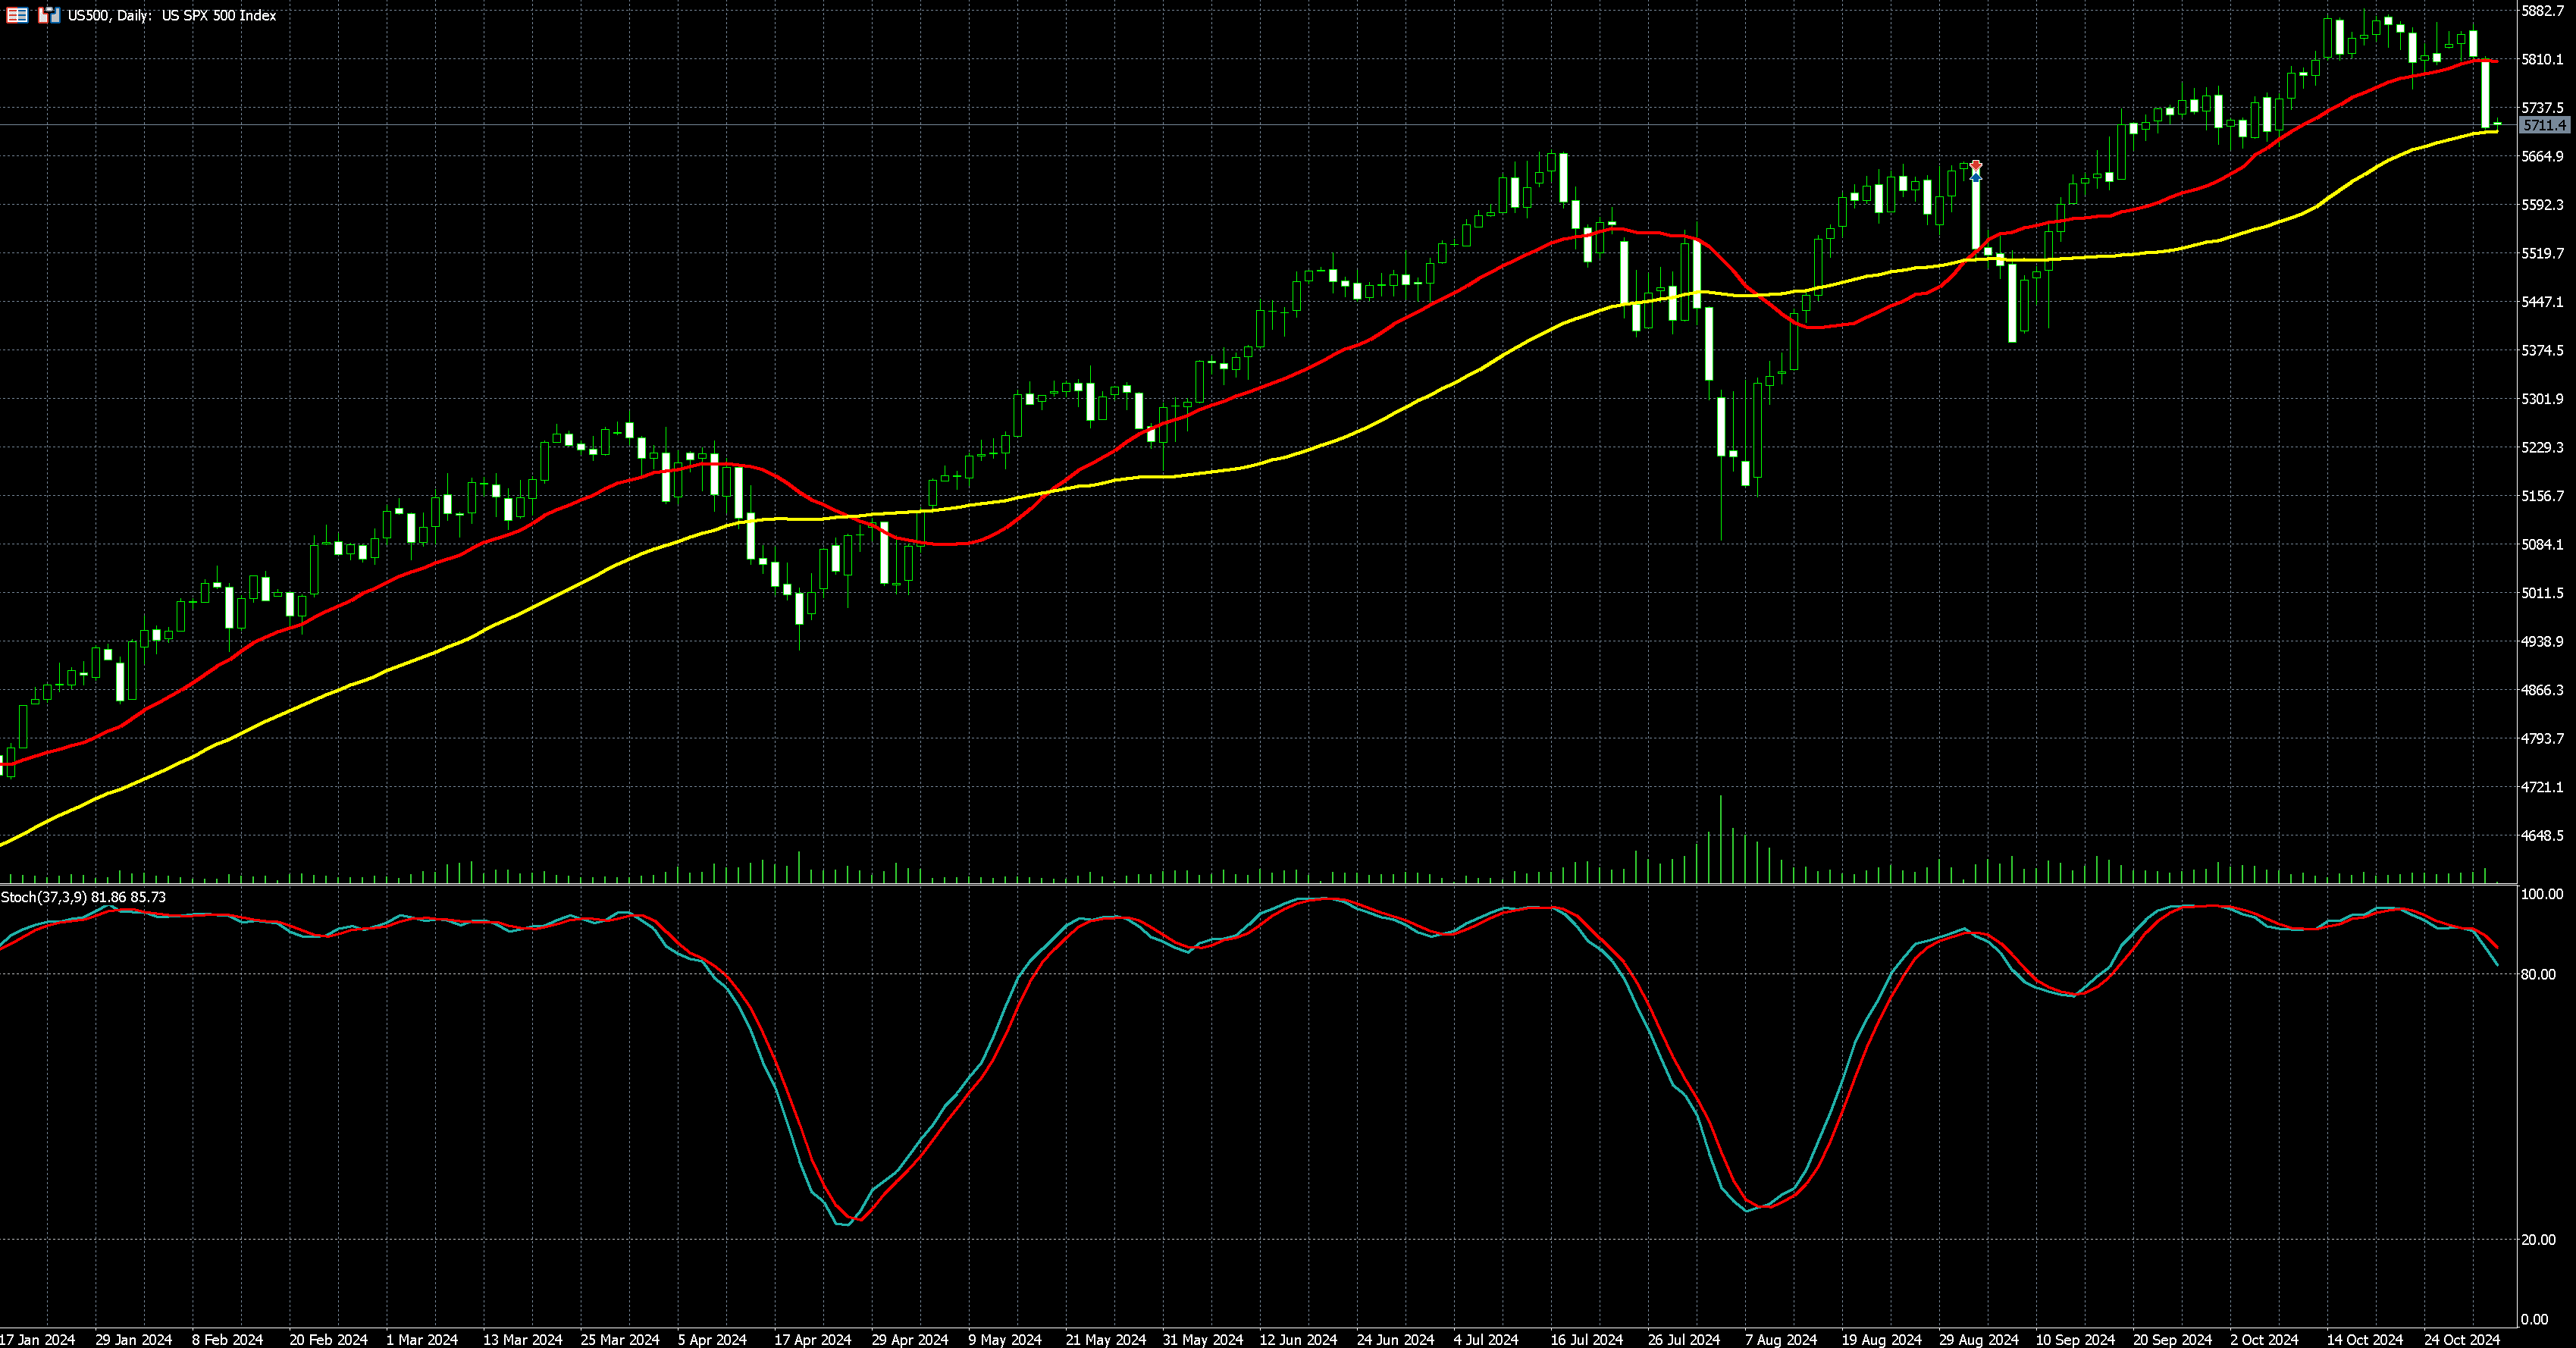2576x1348 pixels.
Task: Click the blue buy arrow trade marker
Action: 1976,177
